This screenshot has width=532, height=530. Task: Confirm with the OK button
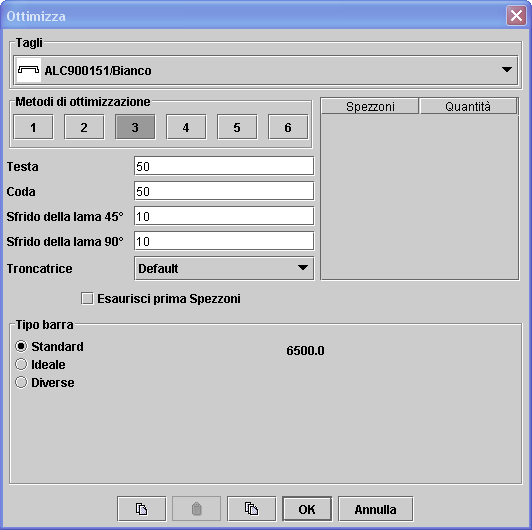[x=307, y=509]
